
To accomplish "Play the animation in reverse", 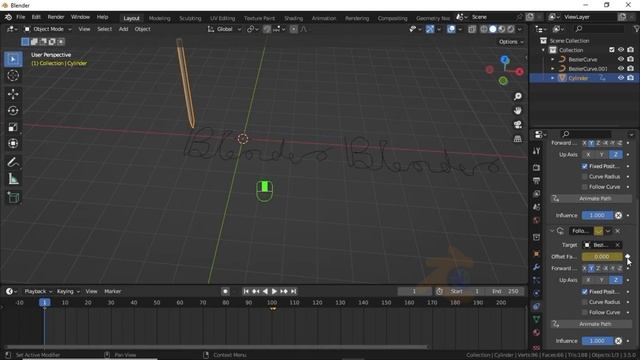I will click(265, 291).
